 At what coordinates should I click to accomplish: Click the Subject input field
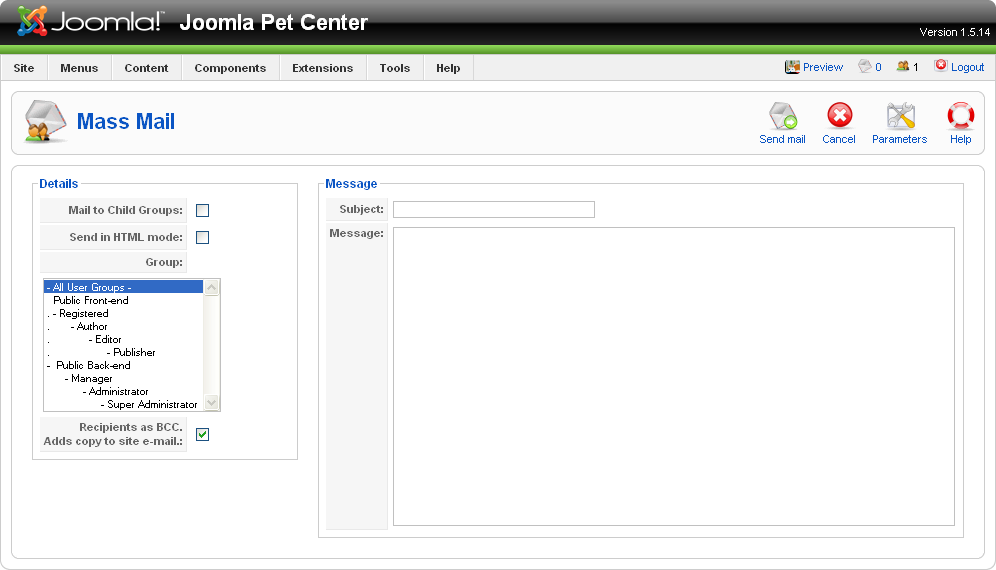point(494,209)
